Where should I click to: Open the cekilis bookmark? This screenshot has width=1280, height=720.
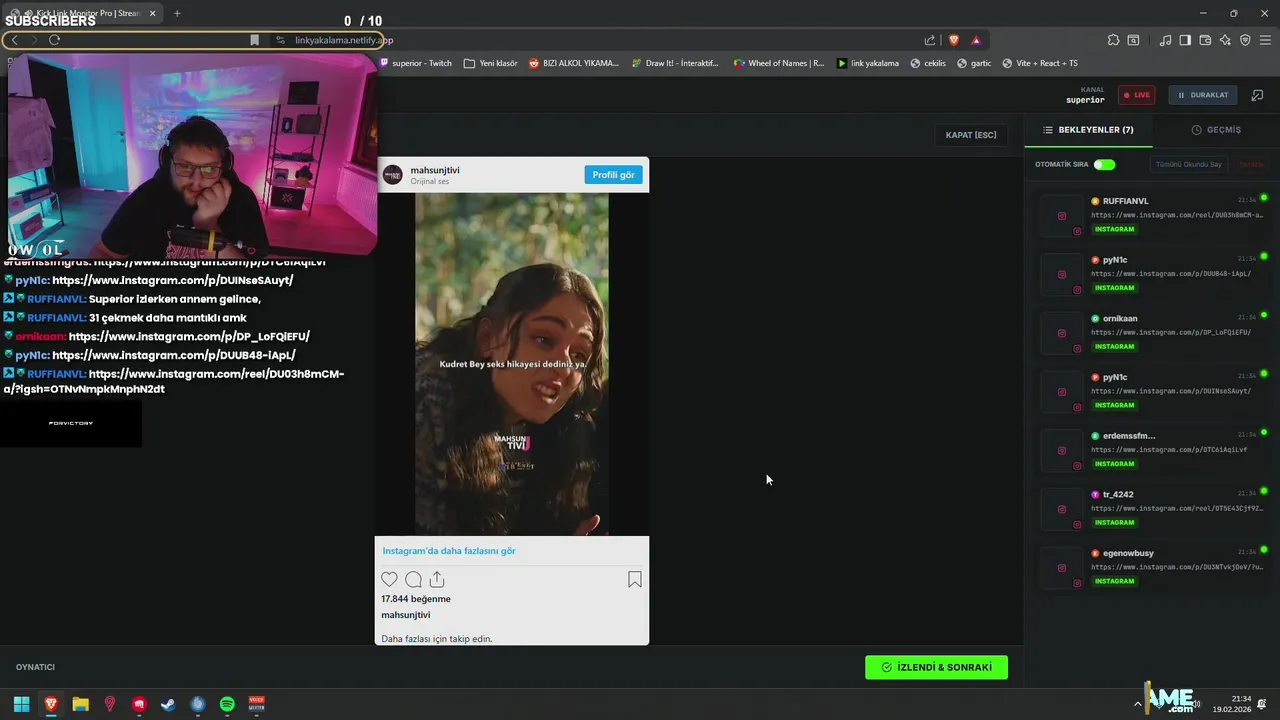click(928, 63)
